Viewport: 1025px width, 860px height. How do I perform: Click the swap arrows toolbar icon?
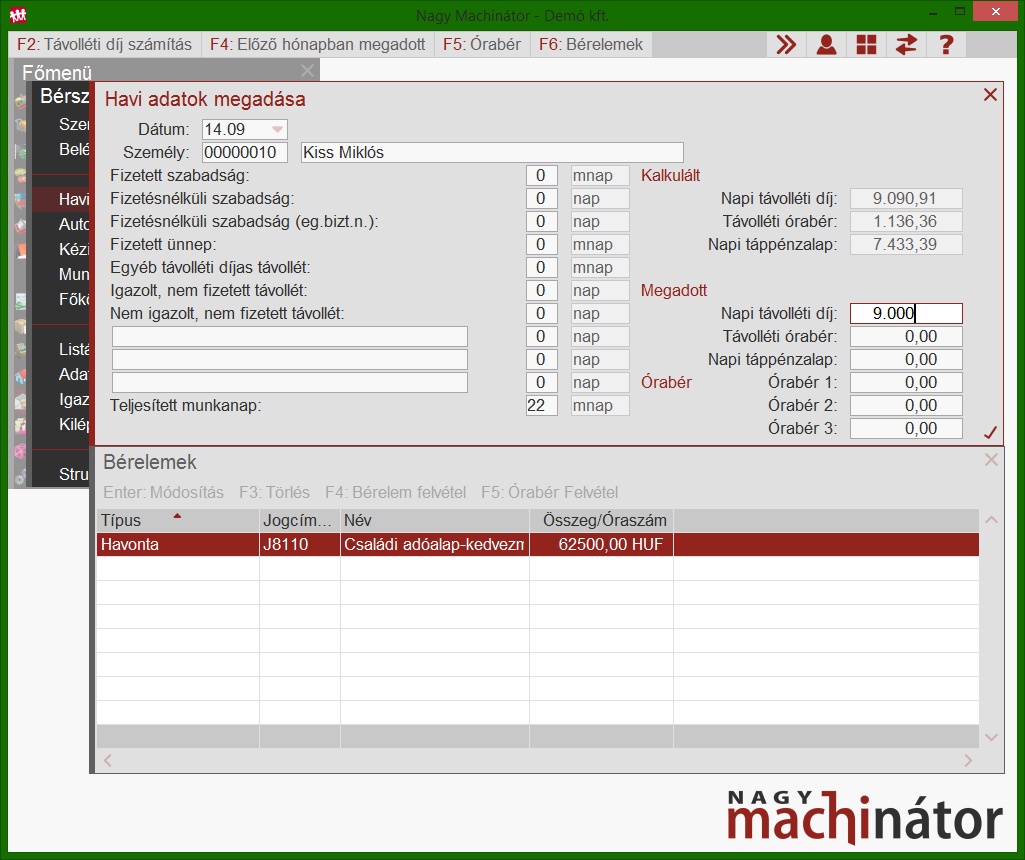point(906,44)
